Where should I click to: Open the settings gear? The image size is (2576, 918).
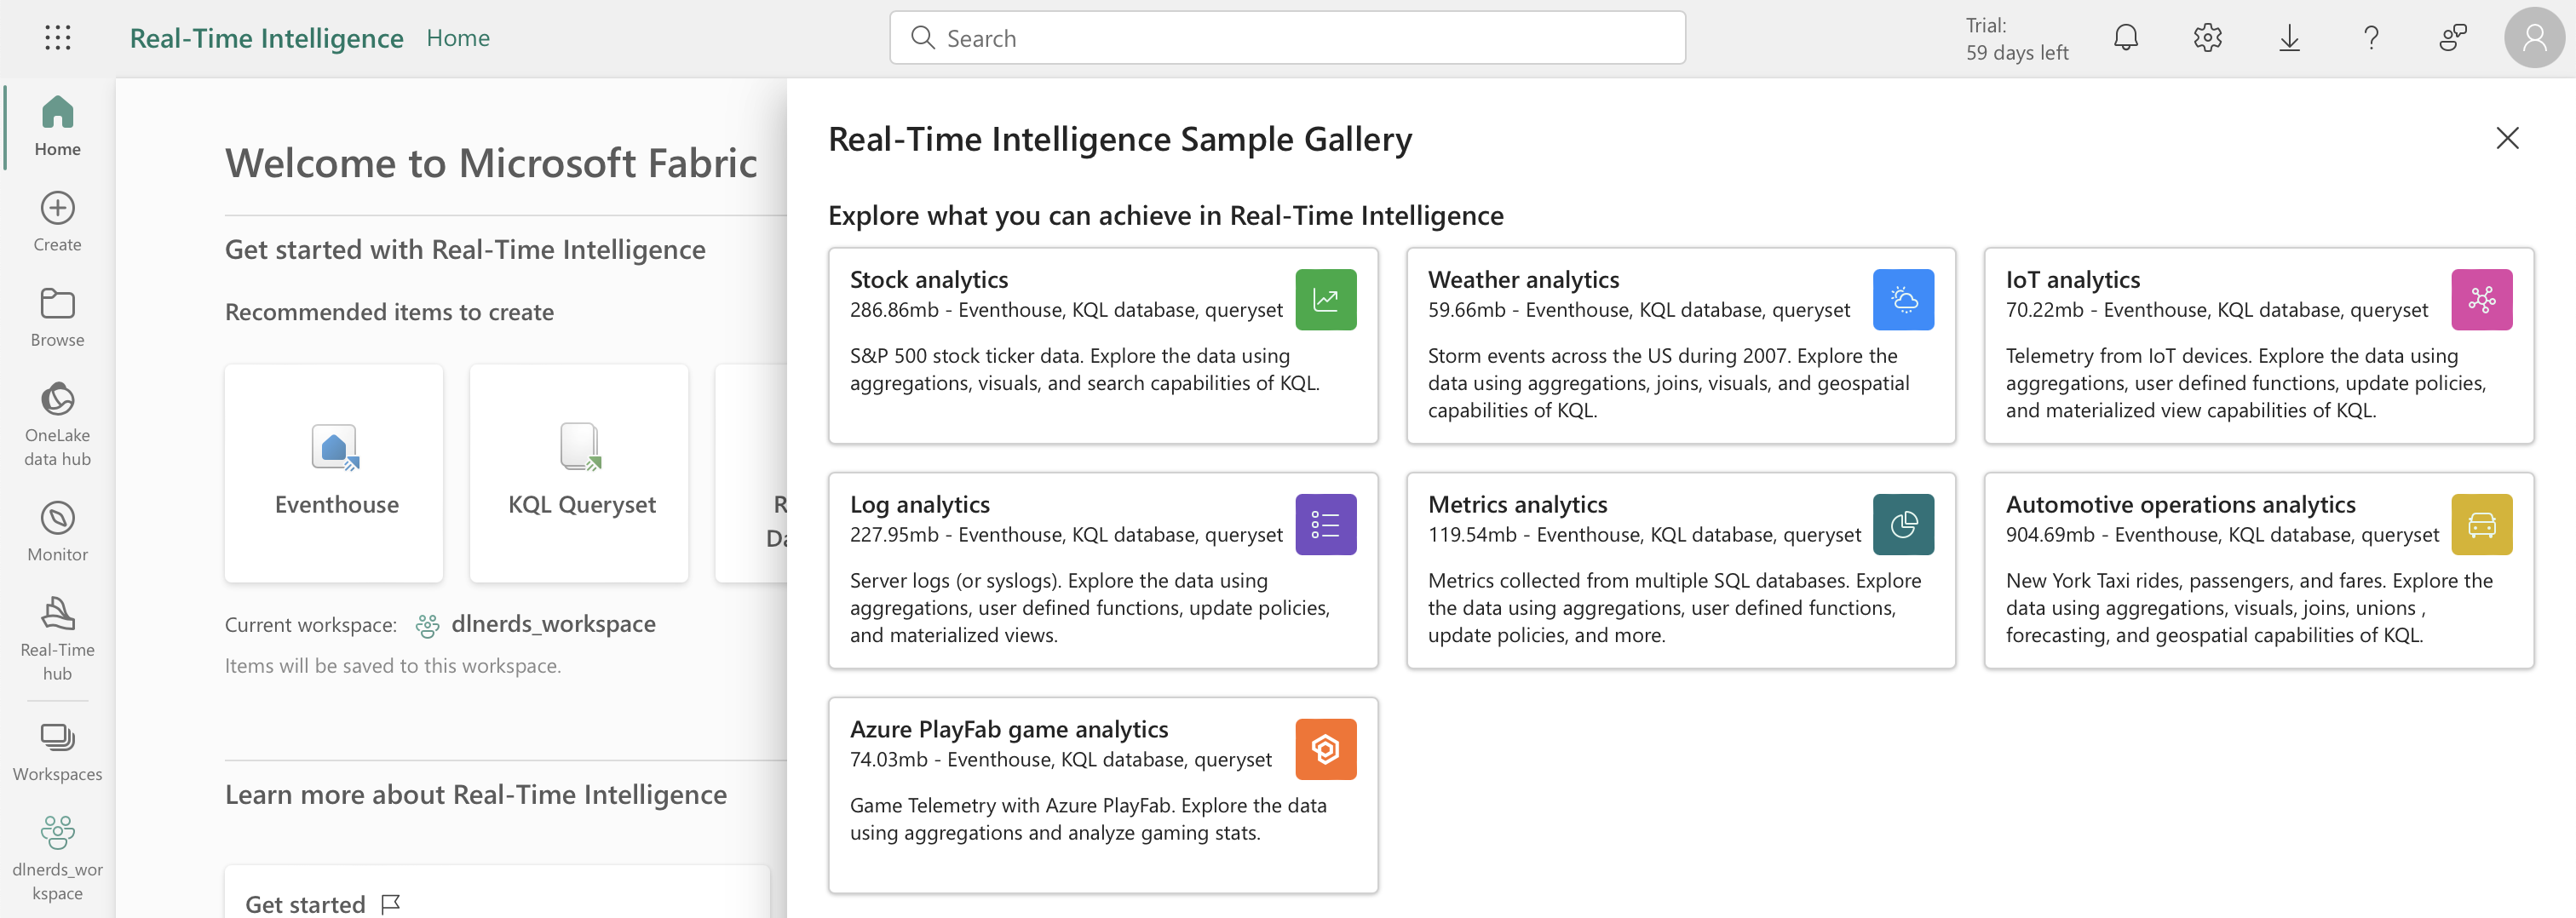point(2207,37)
